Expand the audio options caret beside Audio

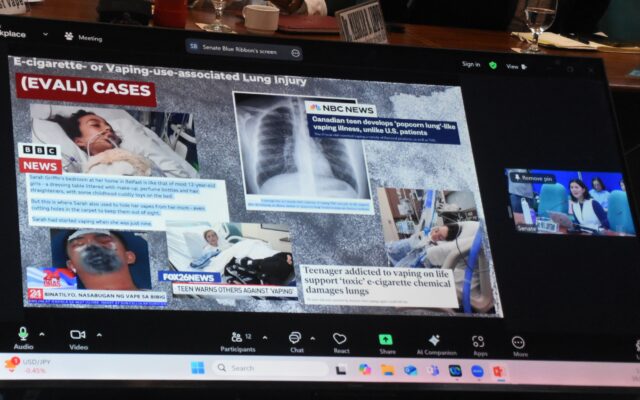point(42,334)
